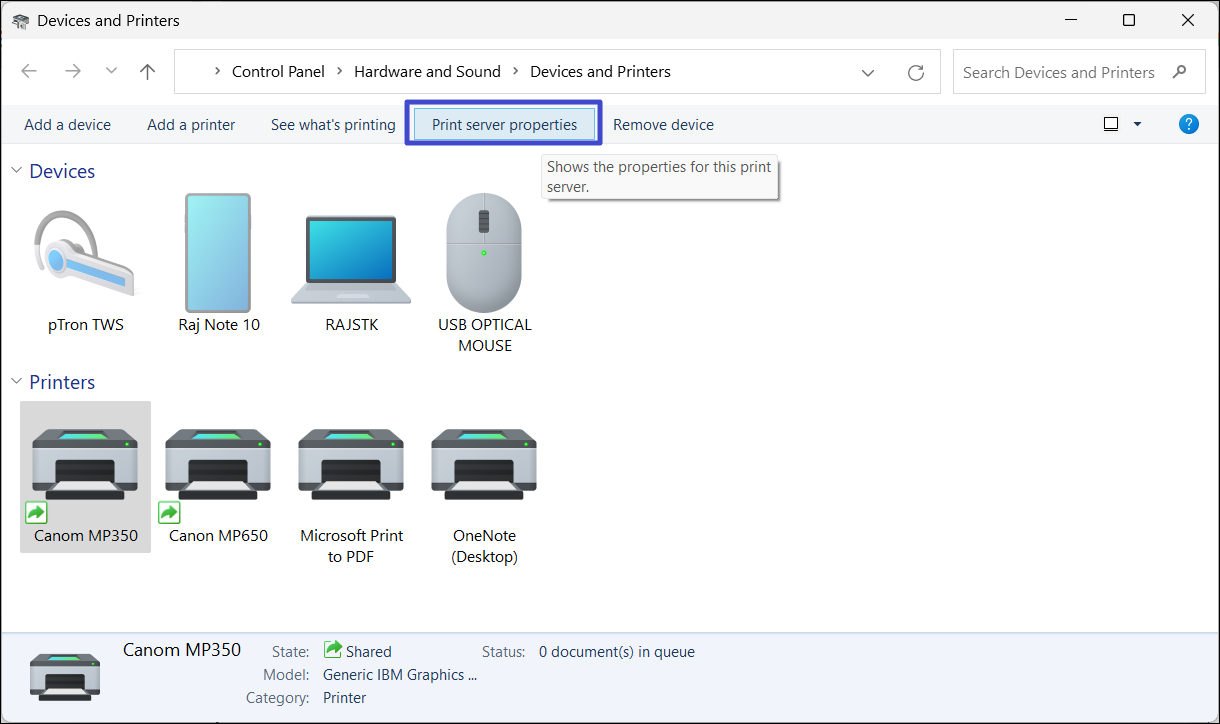Image resolution: width=1220 pixels, height=724 pixels.
Task: Select the pTron TWS headset device icon
Action: pos(85,255)
